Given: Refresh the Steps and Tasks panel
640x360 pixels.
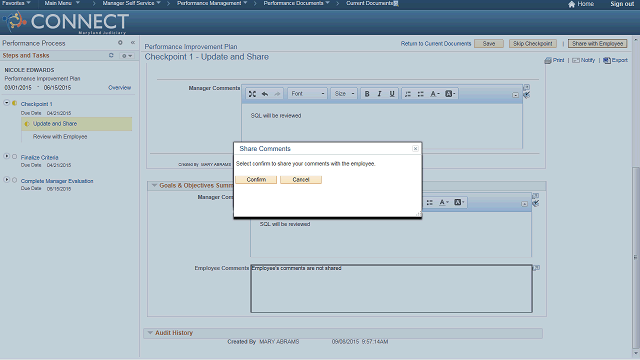Looking at the screenshot, I should click(x=111, y=55).
